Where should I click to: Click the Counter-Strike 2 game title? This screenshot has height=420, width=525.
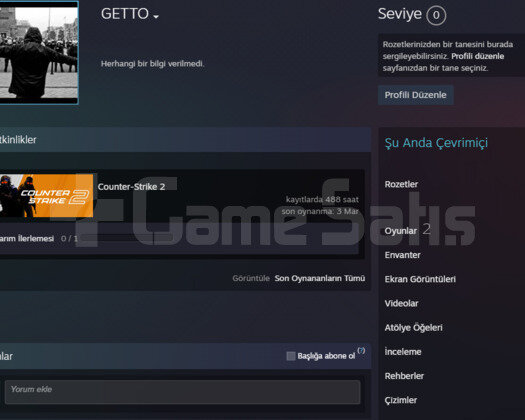pos(131,187)
